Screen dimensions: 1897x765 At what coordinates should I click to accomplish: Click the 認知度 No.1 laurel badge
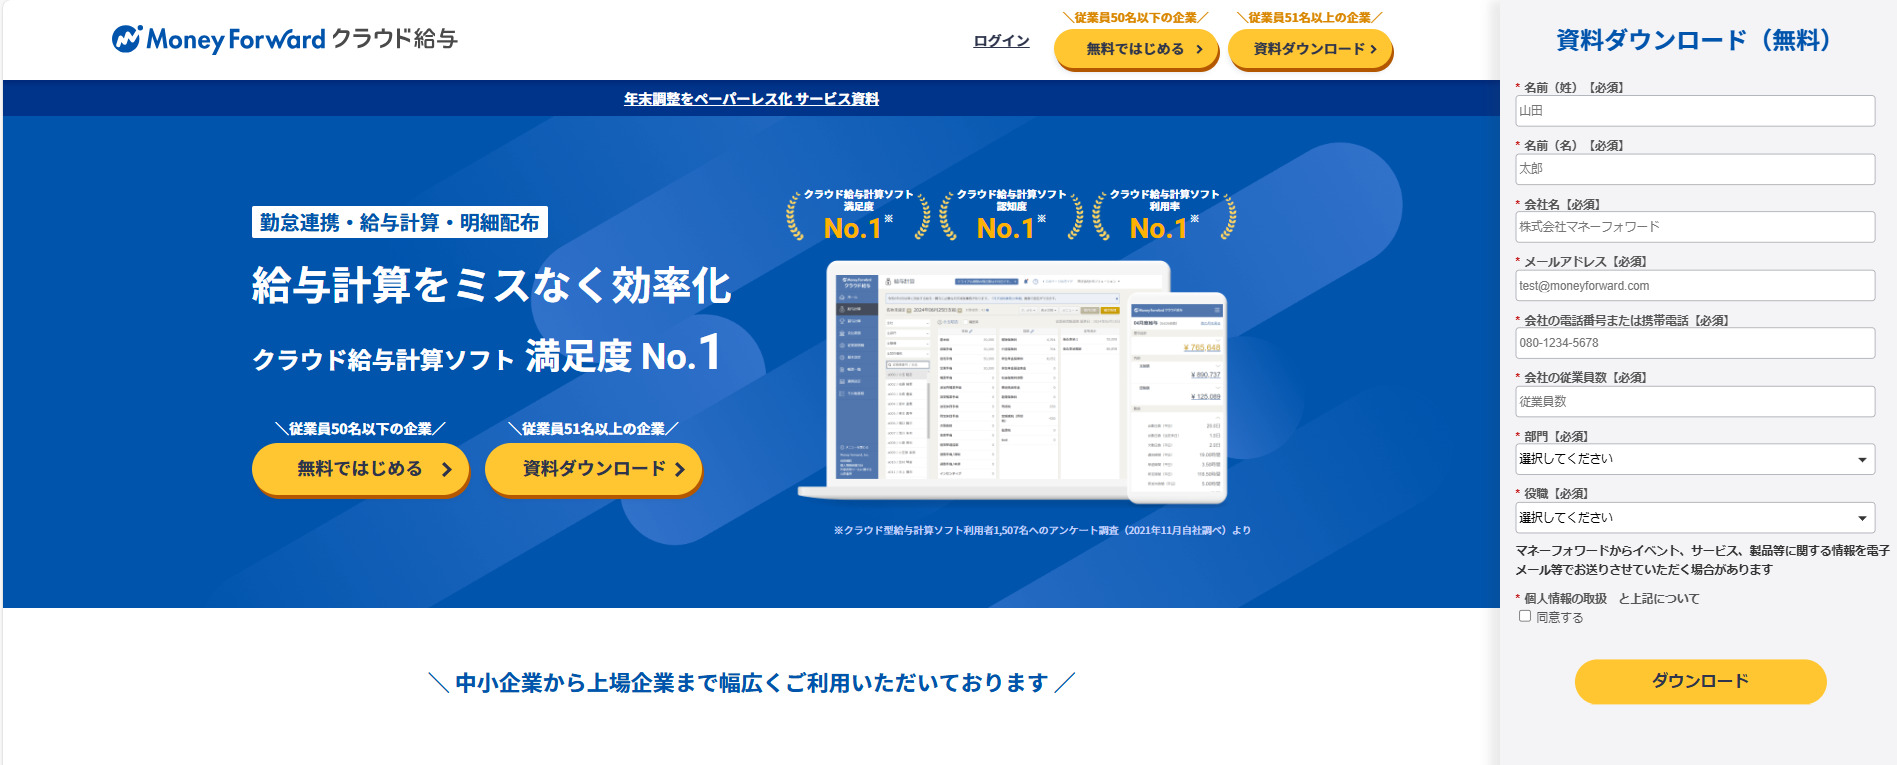pyautogui.click(x=1011, y=216)
